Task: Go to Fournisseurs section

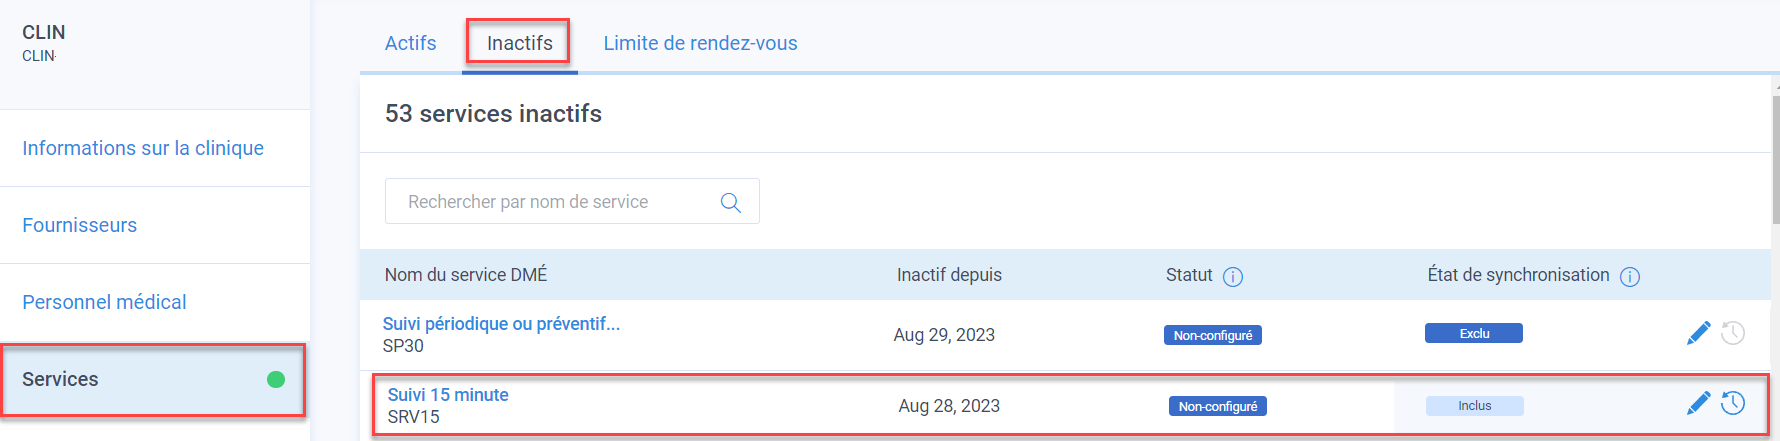Action: pos(80,225)
